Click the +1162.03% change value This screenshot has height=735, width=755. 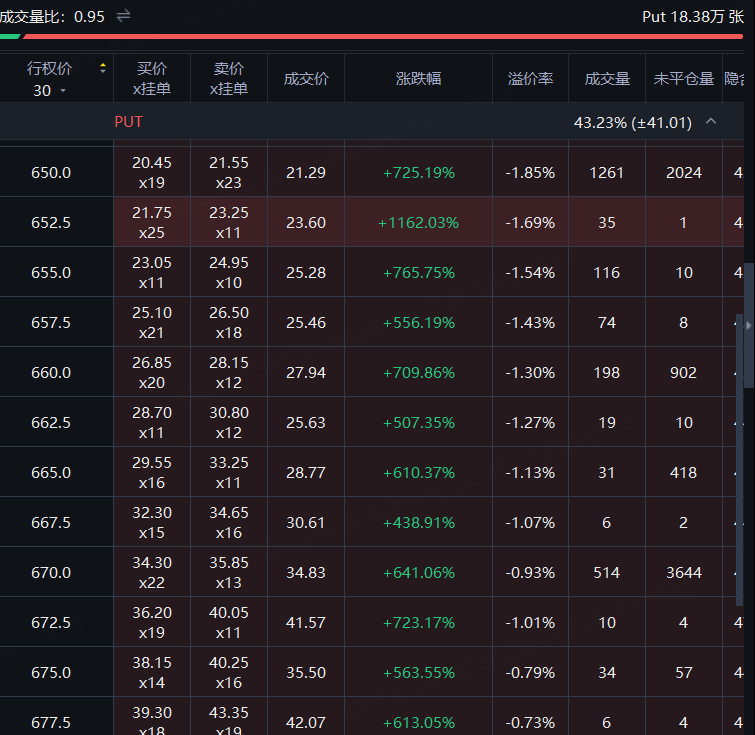(x=418, y=223)
